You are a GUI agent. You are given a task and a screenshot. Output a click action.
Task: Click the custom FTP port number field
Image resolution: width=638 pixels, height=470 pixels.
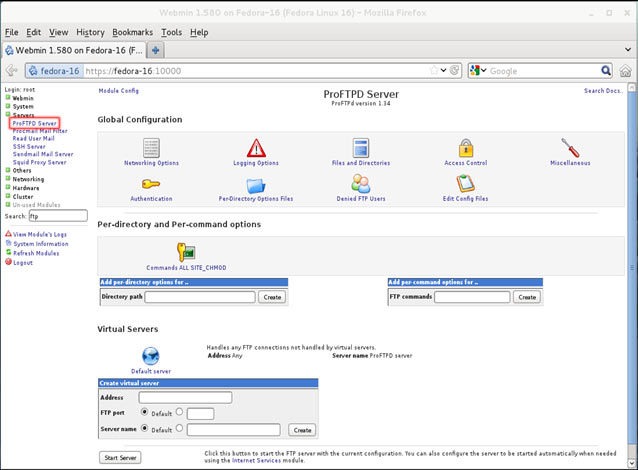200,414
